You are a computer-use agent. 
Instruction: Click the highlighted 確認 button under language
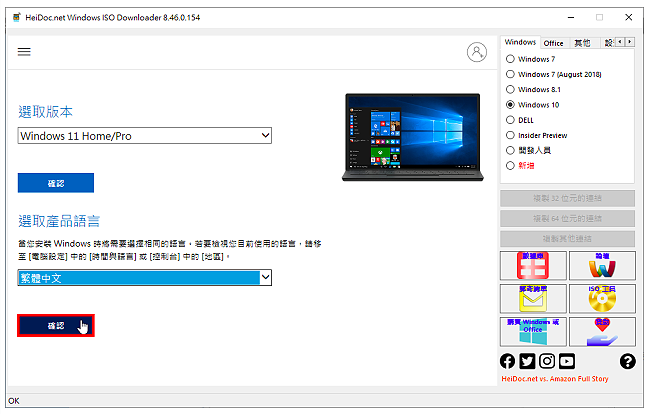56,325
